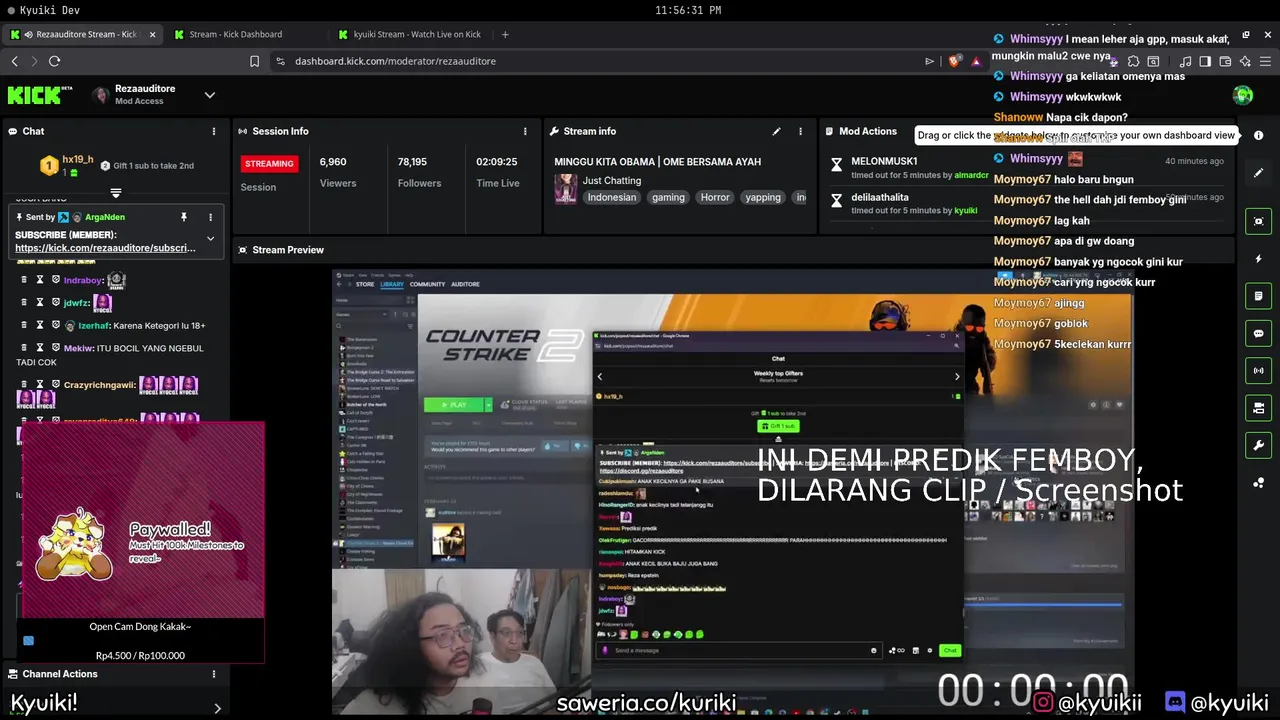Click the 6,960 viewers count
This screenshot has height=720, width=1280.
[333, 162]
